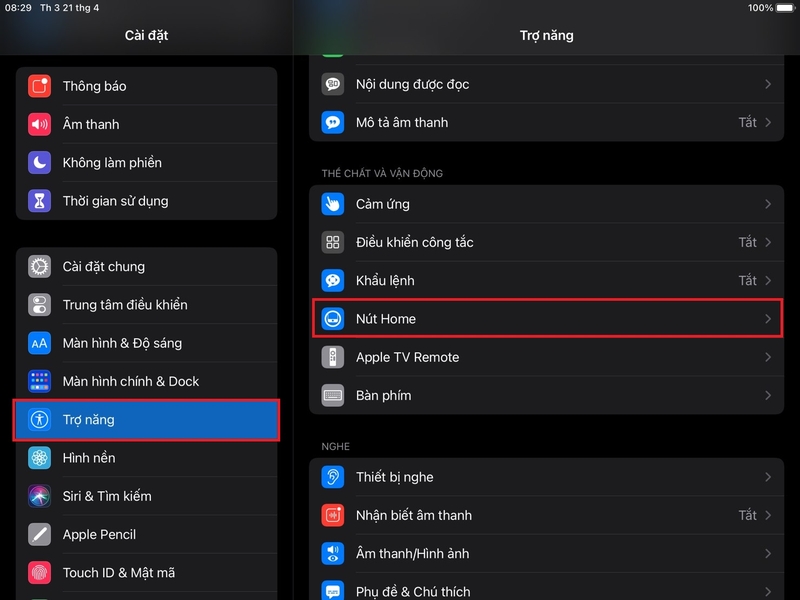Open Màn hình & Độ sáng settings
The width and height of the screenshot is (800, 600).
[146, 343]
